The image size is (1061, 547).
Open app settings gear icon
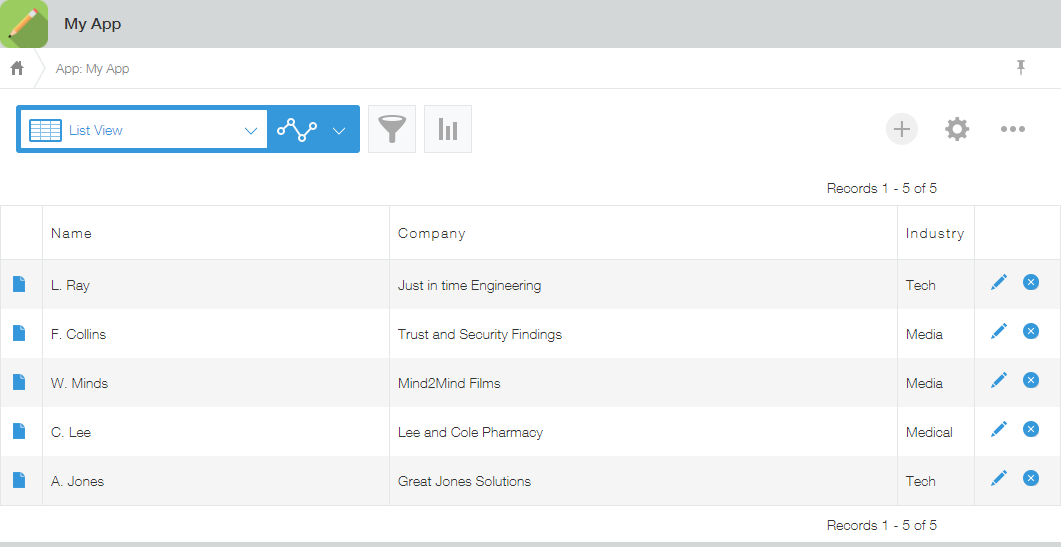click(x=957, y=129)
